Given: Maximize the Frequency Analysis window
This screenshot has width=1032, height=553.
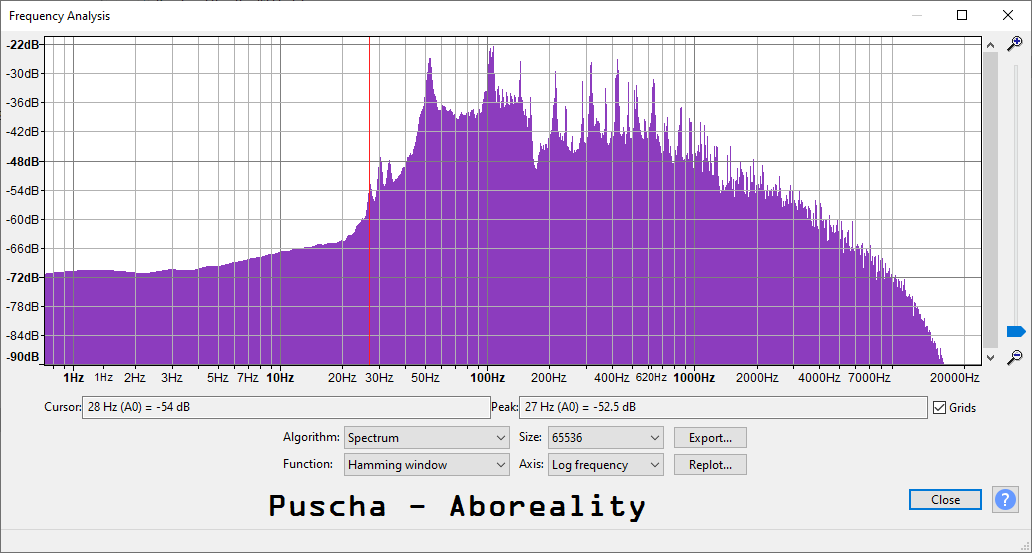Looking at the screenshot, I should tap(962, 15).
